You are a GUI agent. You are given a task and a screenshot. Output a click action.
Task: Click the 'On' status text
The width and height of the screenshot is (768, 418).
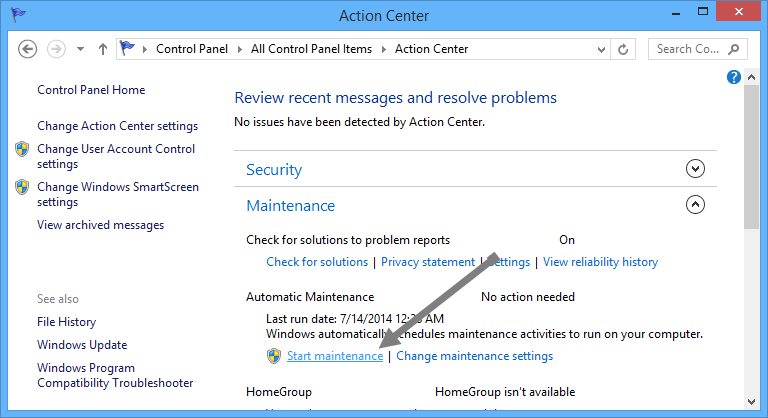[567, 240]
